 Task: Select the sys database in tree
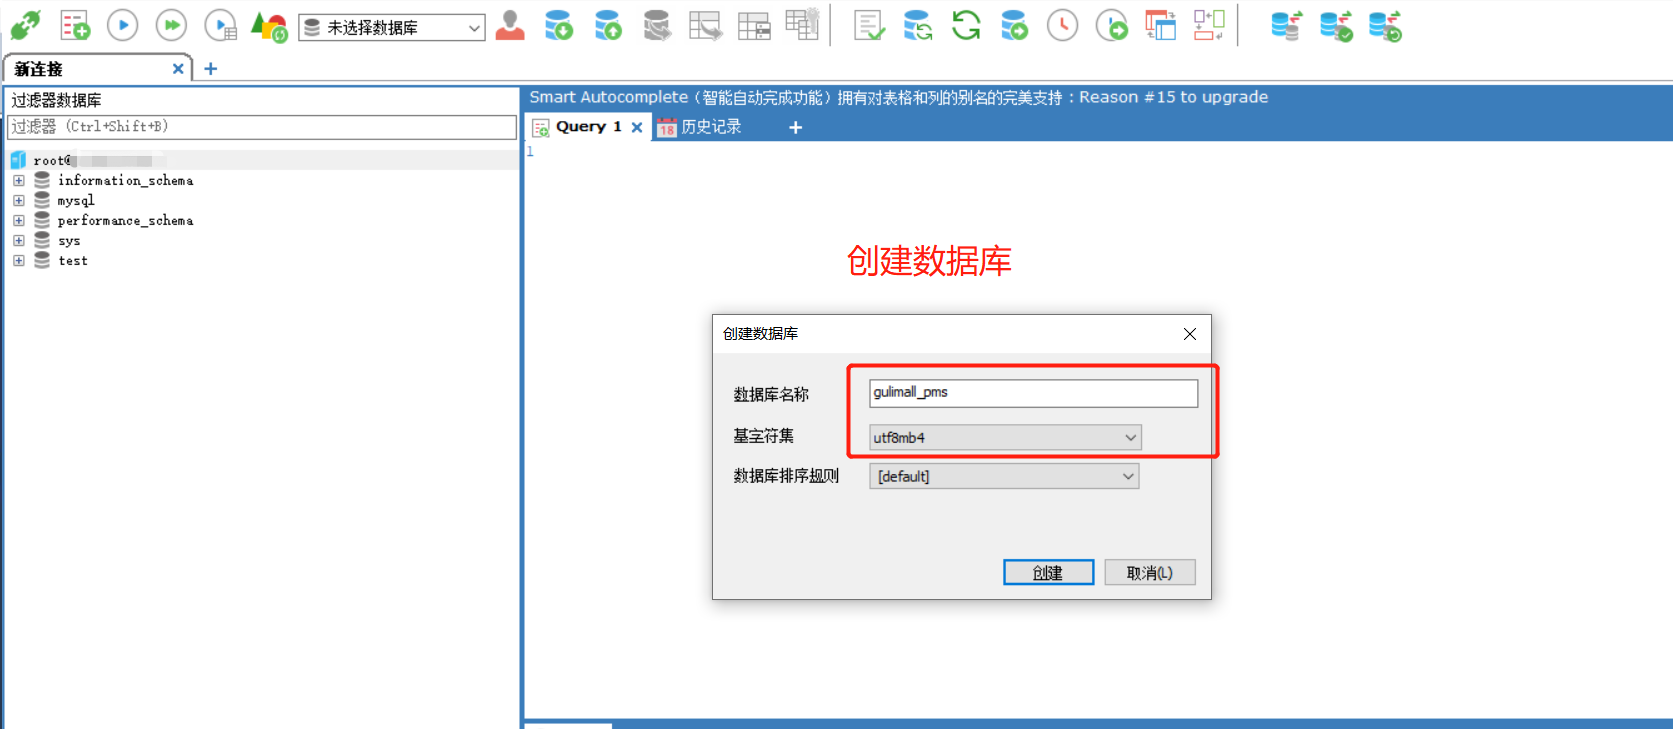[x=69, y=241]
